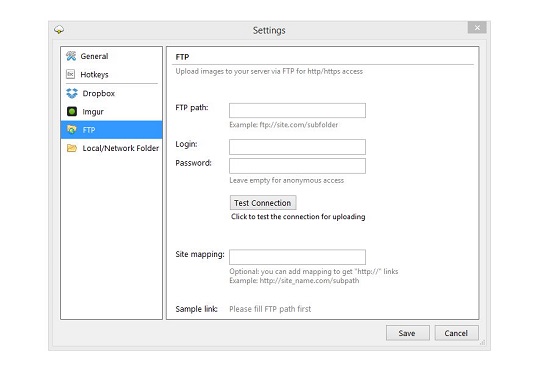Click the Settings window title
Viewport: 550px width, 372px height.
269,31
